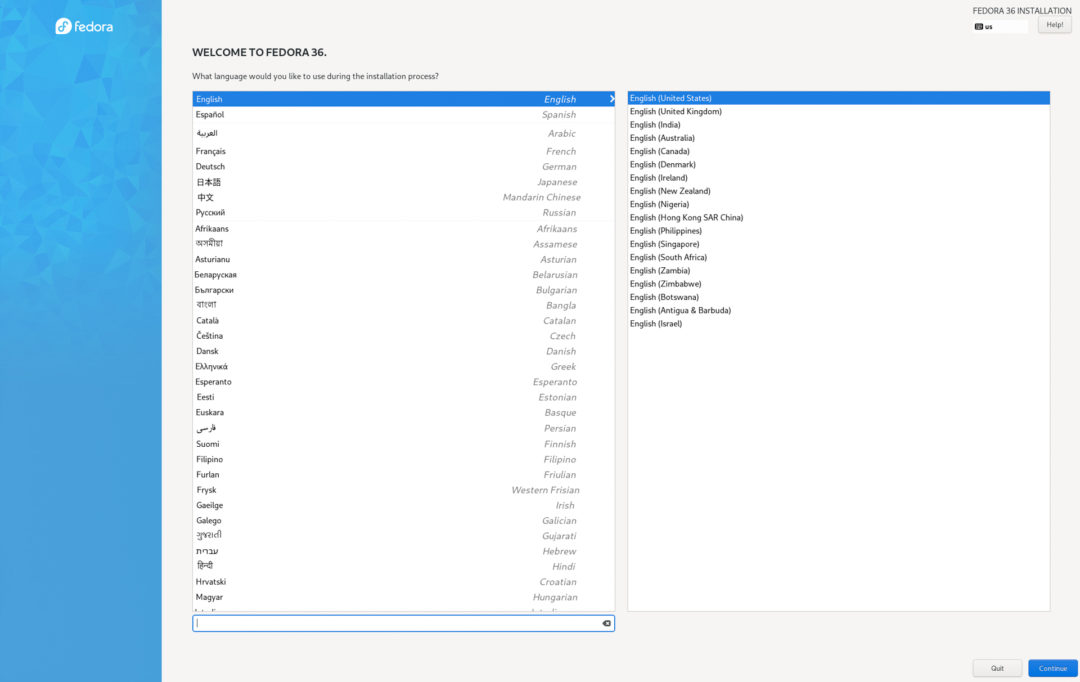The width and height of the screenshot is (1080, 682).
Task: Choose Français (French) from the language list
Action: [404, 152]
